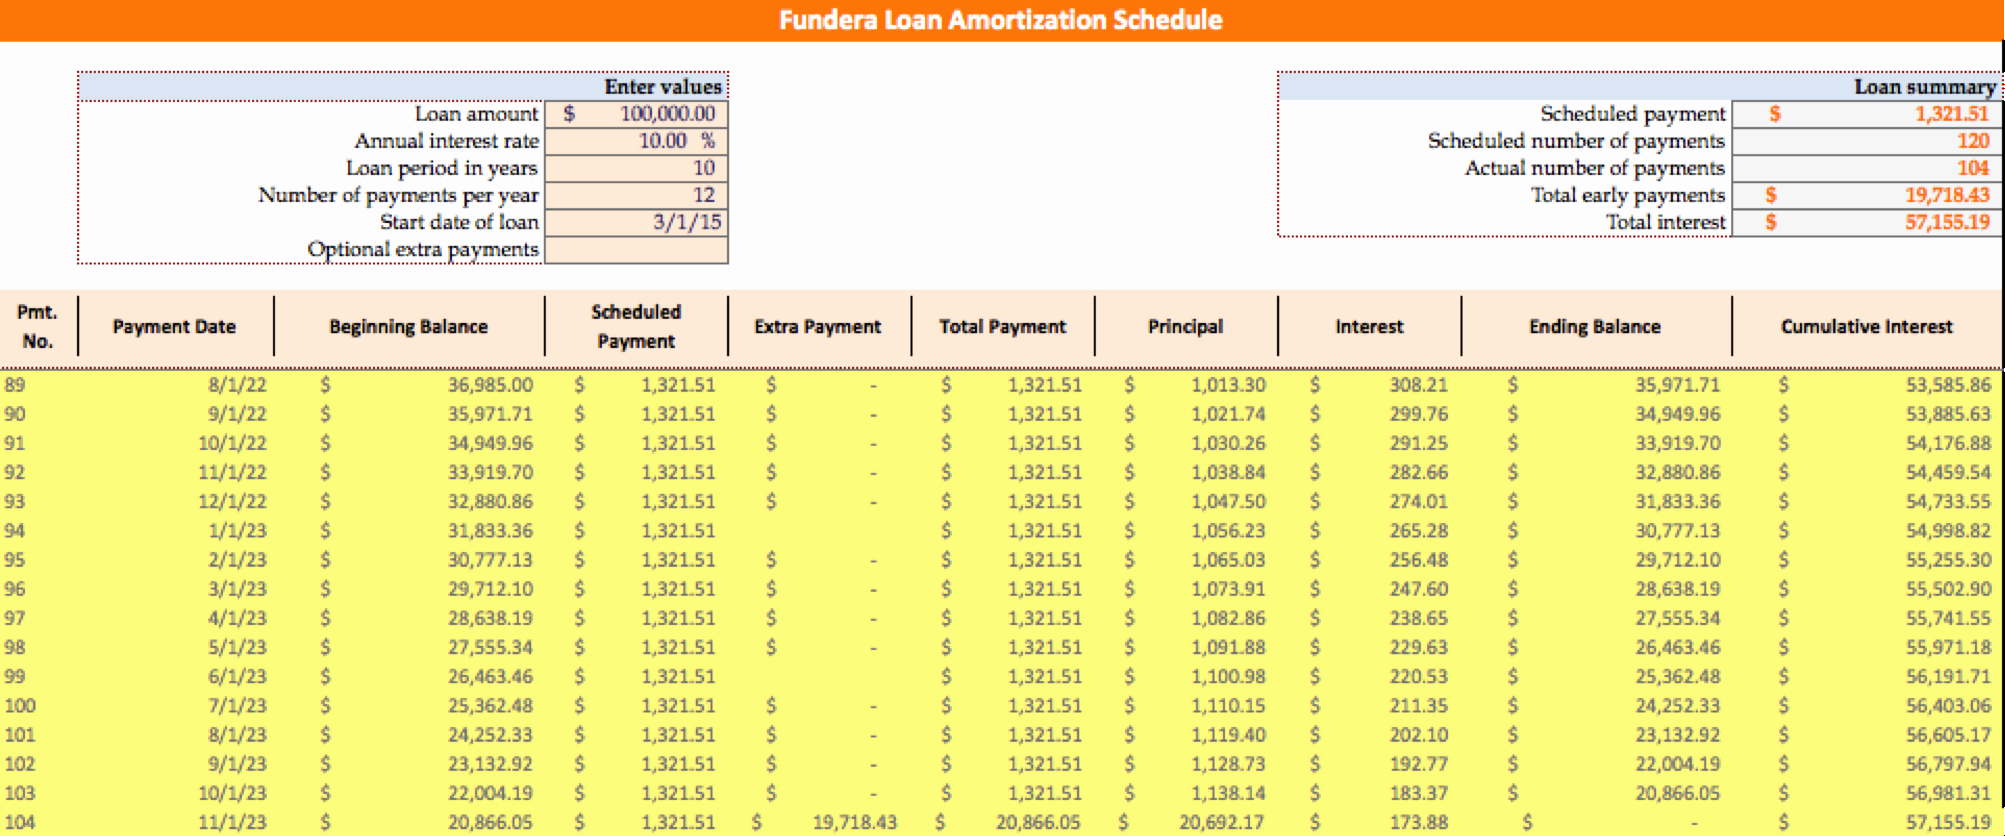Click the Interest column header

click(x=1369, y=327)
